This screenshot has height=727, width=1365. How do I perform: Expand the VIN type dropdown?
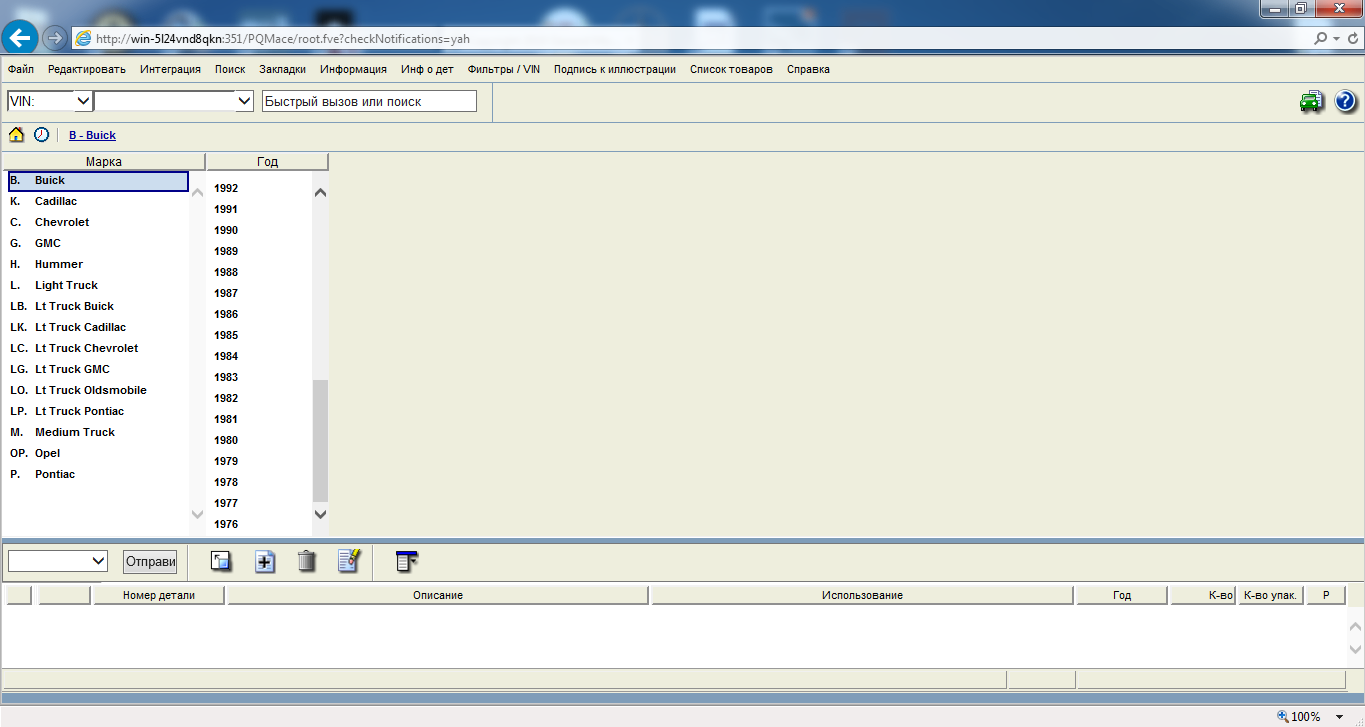tap(83, 101)
